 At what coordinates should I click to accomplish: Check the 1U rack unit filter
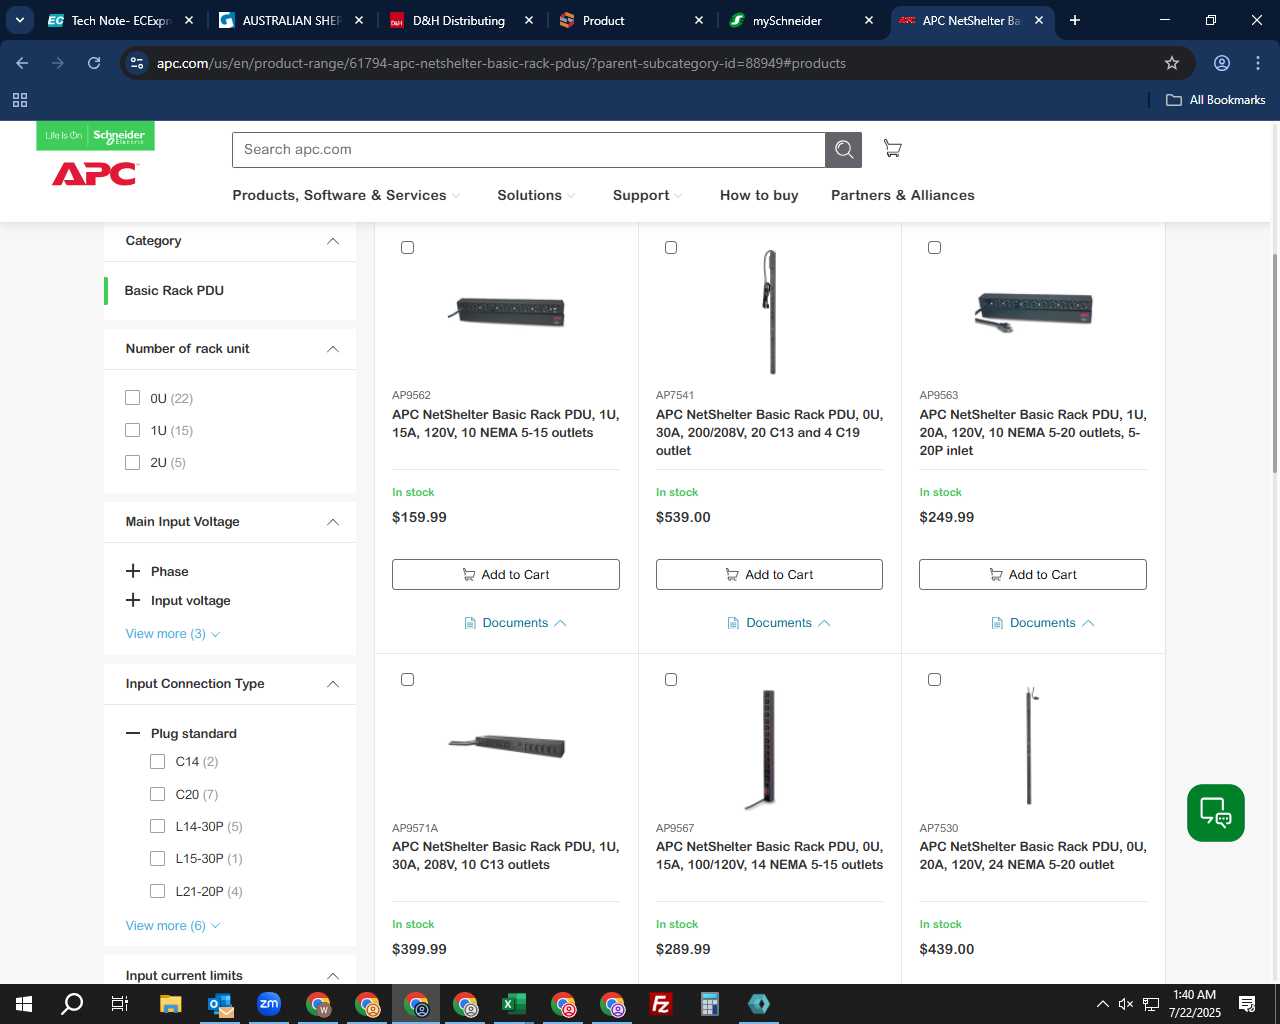132,430
